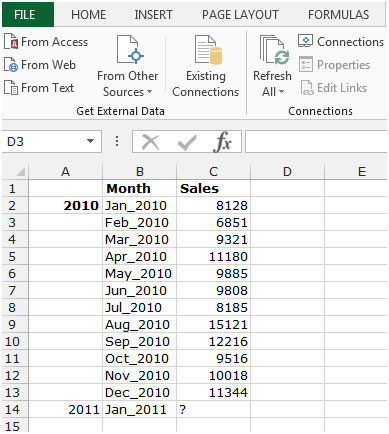Select the Sales header cell
The width and height of the screenshot is (389, 434).
click(213, 188)
